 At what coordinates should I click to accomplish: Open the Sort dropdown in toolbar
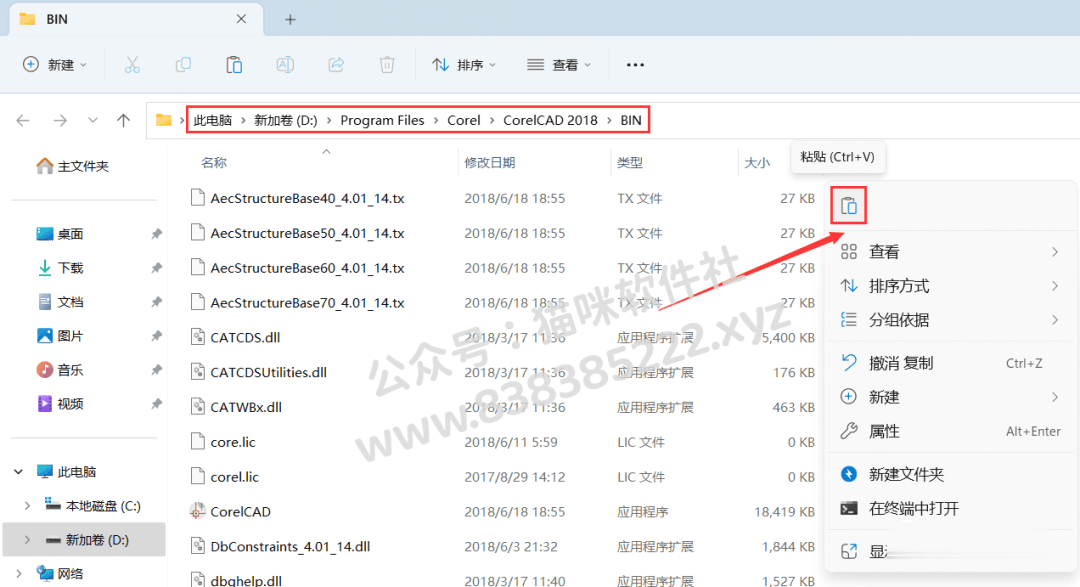[x=464, y=65]
